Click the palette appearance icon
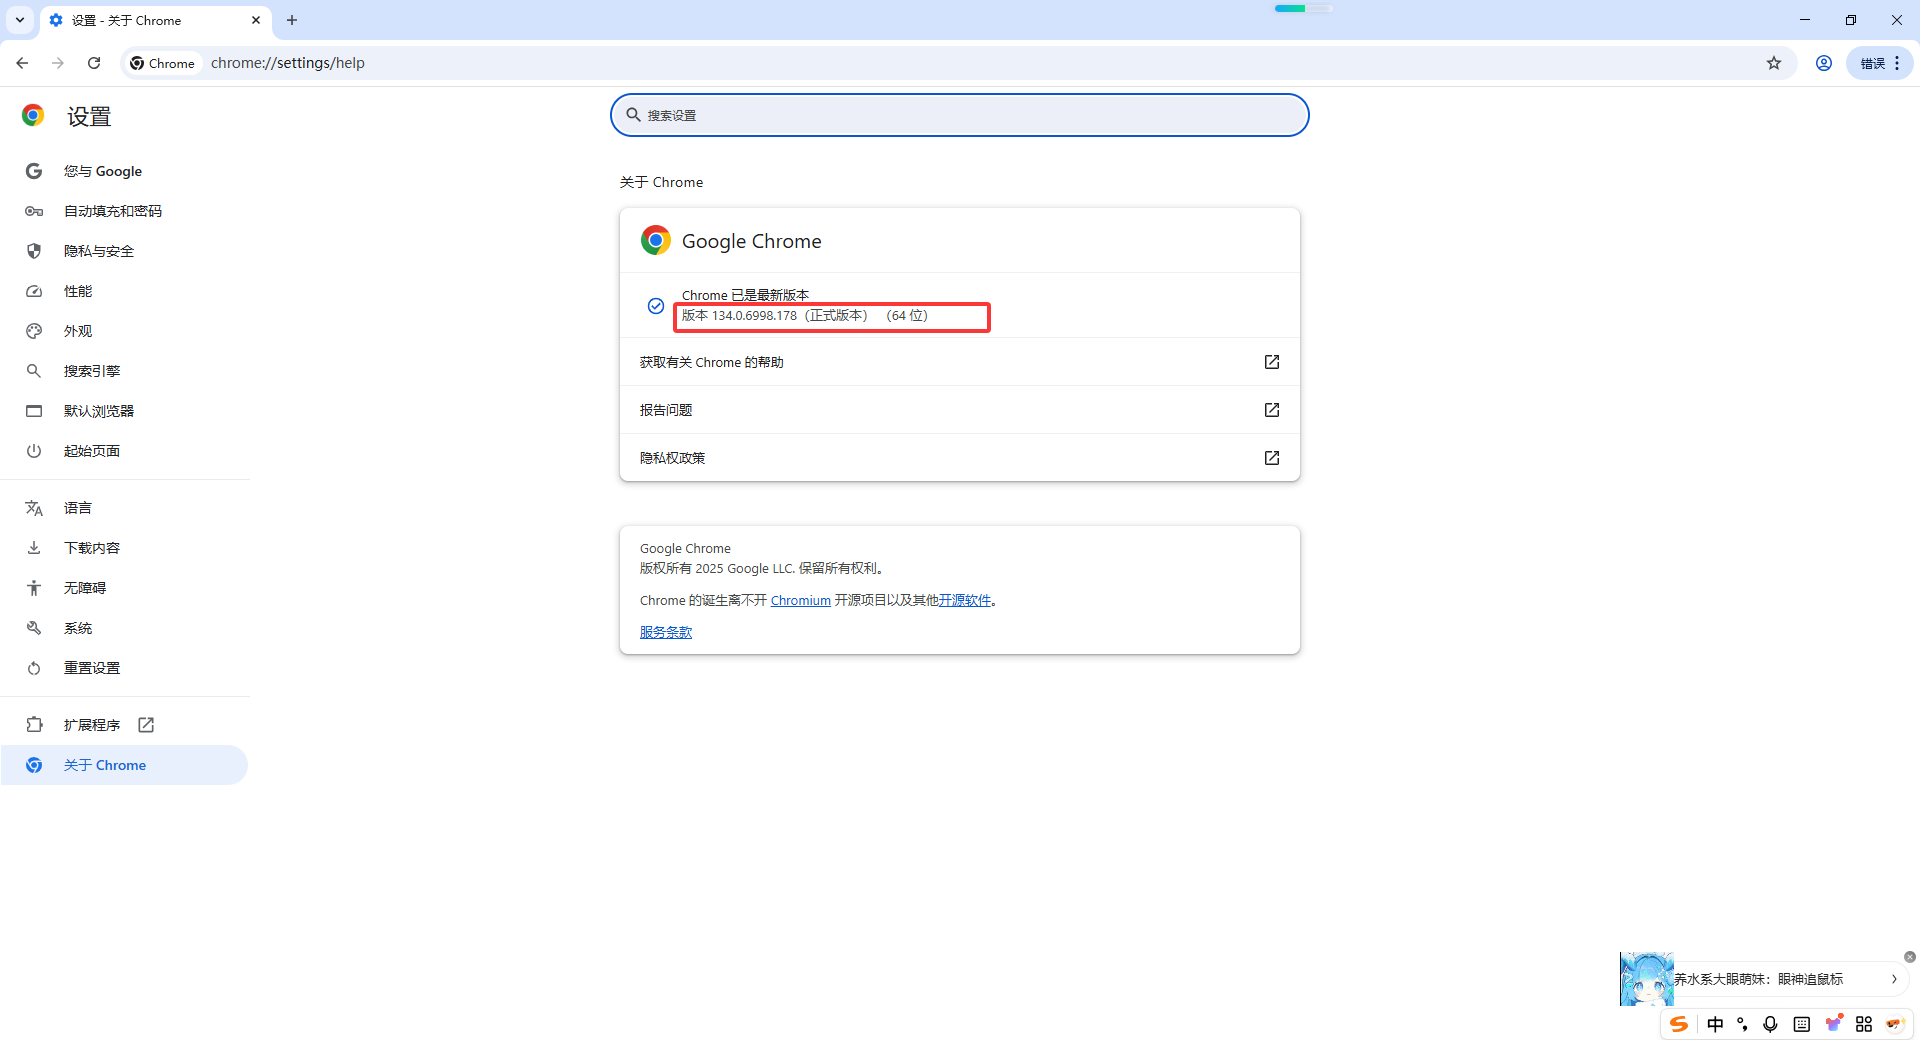The width and height of the screenshot is (1920, 1040). [x=34, y=331]
